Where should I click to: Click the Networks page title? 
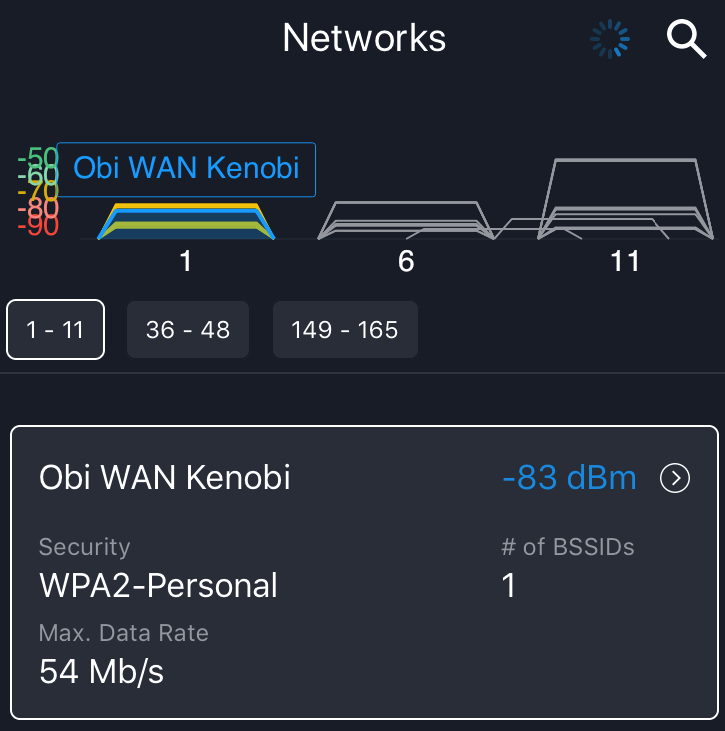click(x=364, y=38)
